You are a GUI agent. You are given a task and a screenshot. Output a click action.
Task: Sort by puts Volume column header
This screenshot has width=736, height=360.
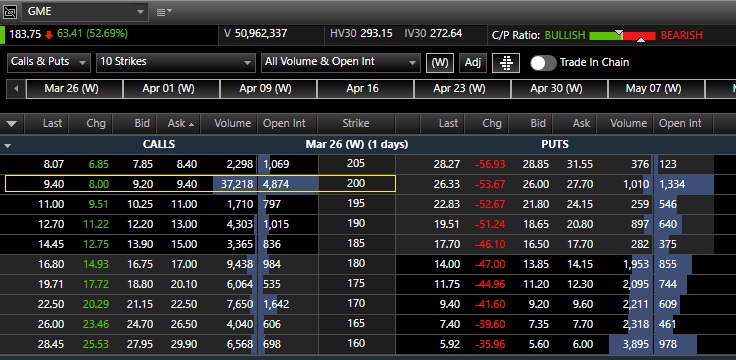[x=625, y=123]
